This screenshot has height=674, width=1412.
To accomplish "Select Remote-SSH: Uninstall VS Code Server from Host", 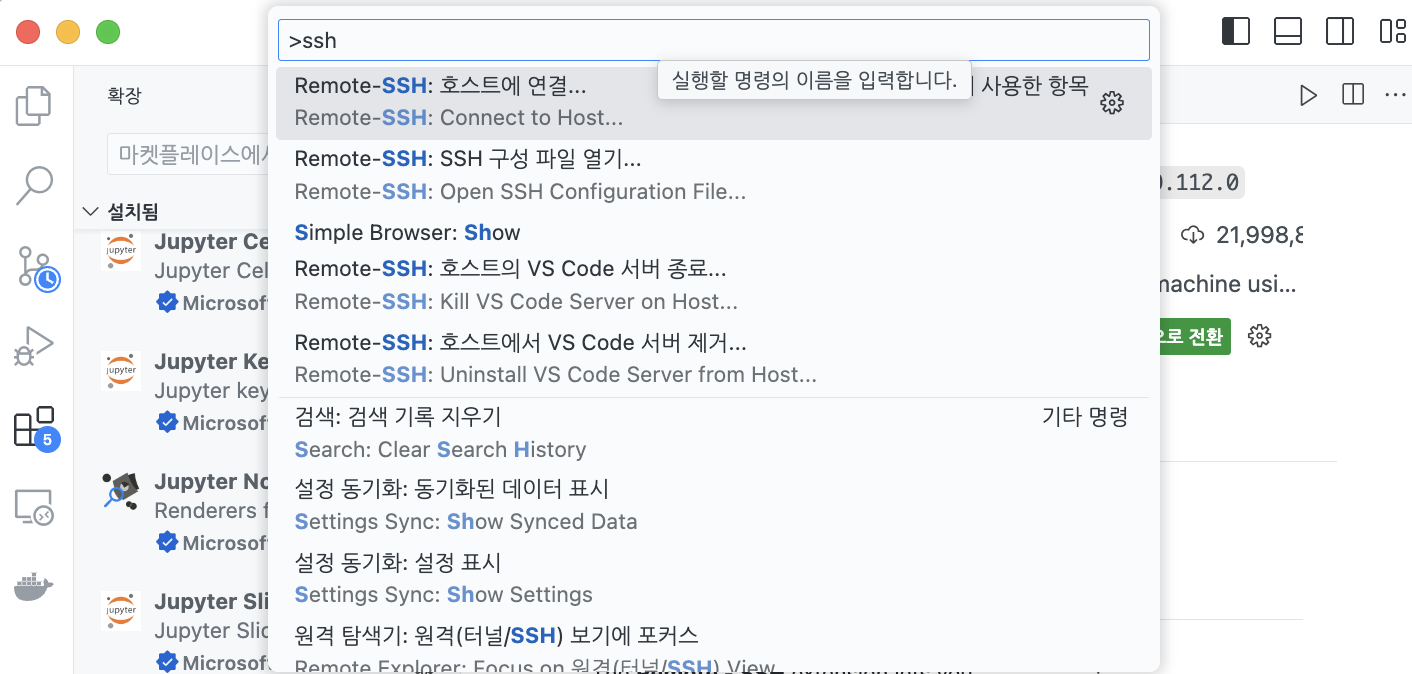I will (714, 359).
